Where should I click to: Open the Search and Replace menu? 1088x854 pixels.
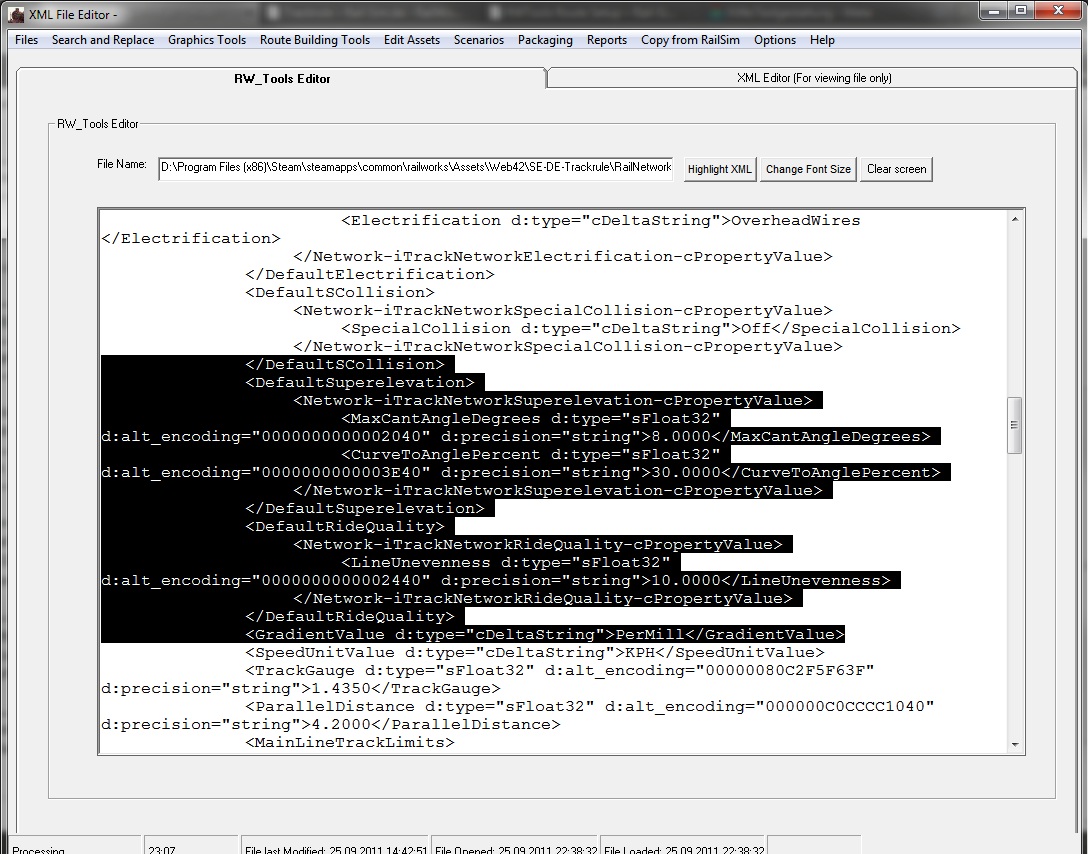point(103,40)
